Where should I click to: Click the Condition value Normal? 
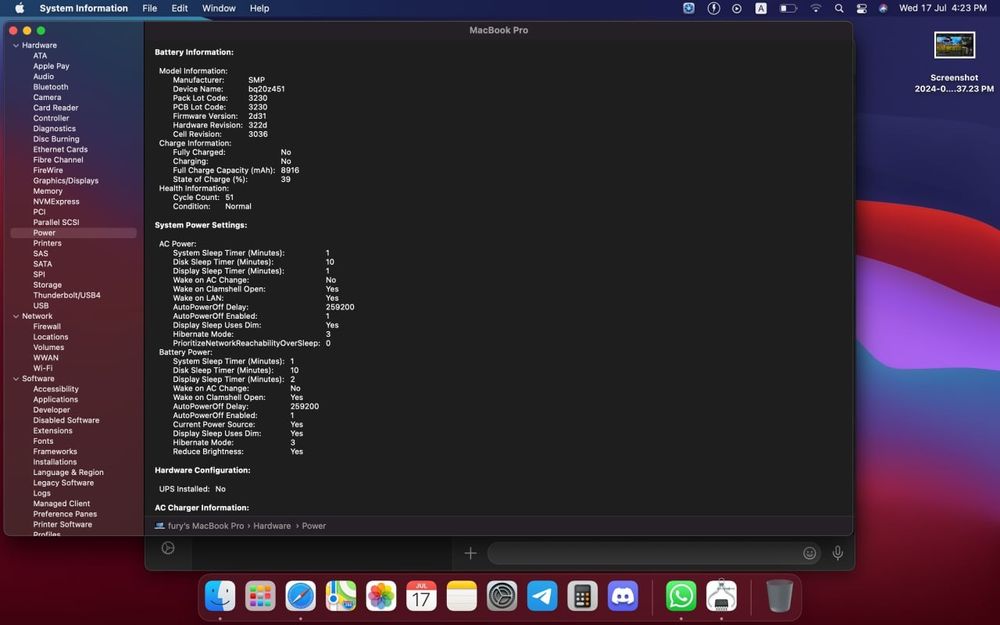click(x=238, y=207)
